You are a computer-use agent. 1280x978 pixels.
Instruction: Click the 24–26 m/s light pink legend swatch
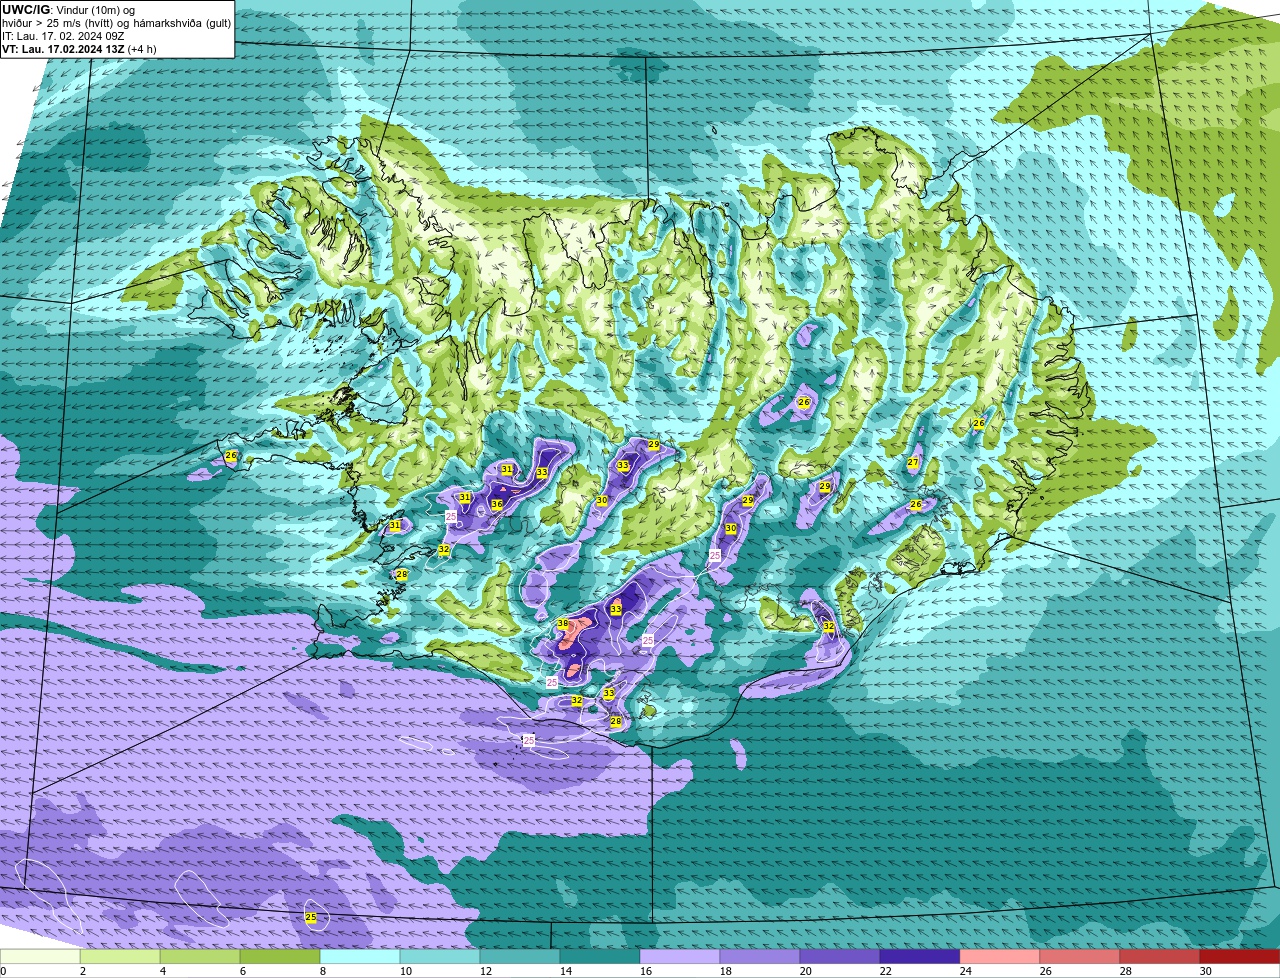(1000, 956)
